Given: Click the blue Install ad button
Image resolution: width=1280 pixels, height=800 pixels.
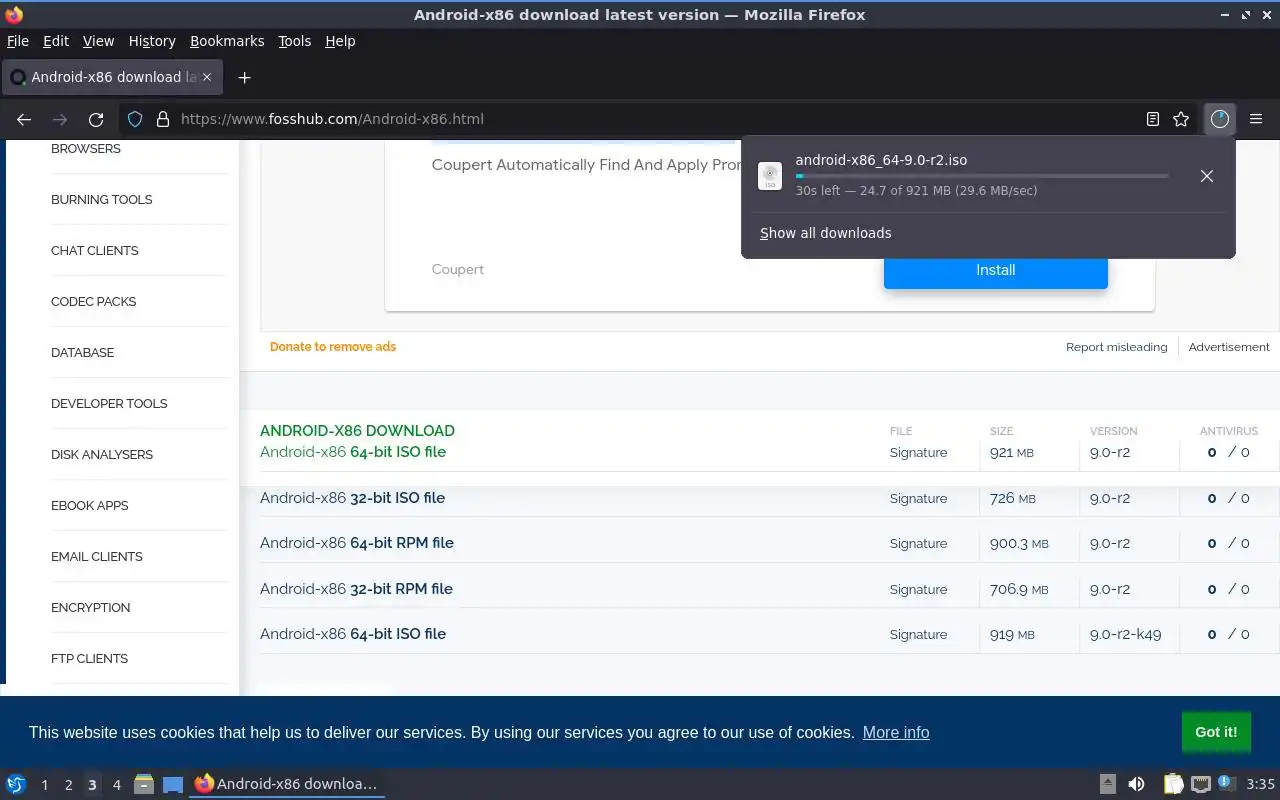Looking at the screenshot, I should pyautogui.click(x=995, y=270).
